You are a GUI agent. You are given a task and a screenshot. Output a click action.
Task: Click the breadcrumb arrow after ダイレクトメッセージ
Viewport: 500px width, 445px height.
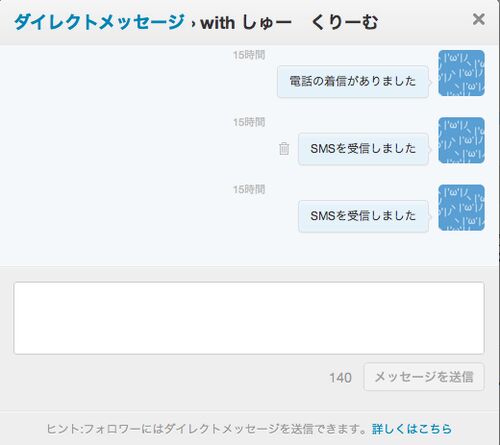click(x=193, y=24)
